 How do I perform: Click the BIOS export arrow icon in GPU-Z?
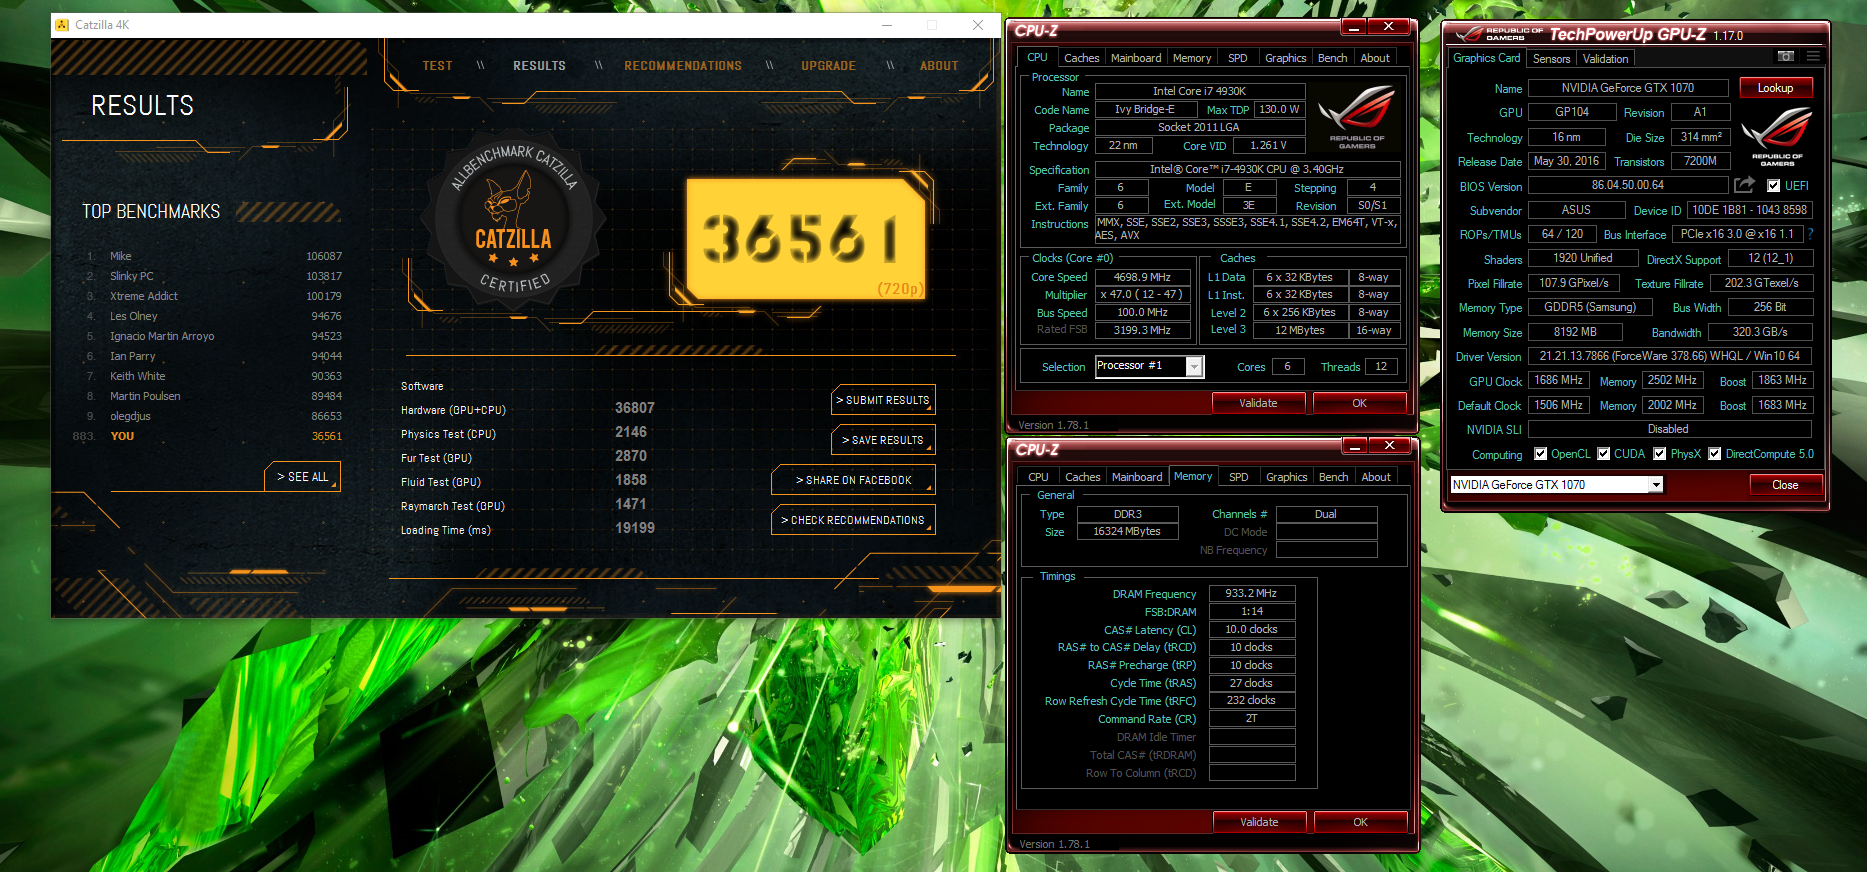[x=1744, y=185]
